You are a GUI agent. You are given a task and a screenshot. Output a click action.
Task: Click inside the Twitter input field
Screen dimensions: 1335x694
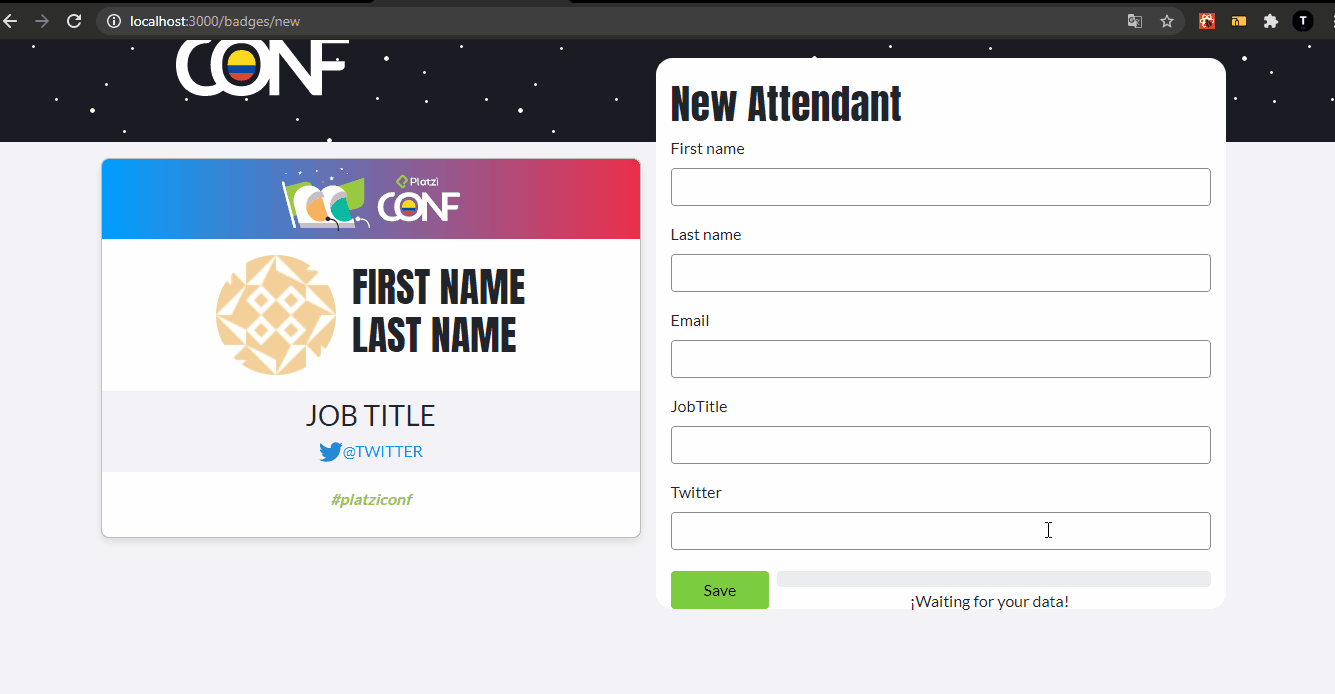[940, 531]
